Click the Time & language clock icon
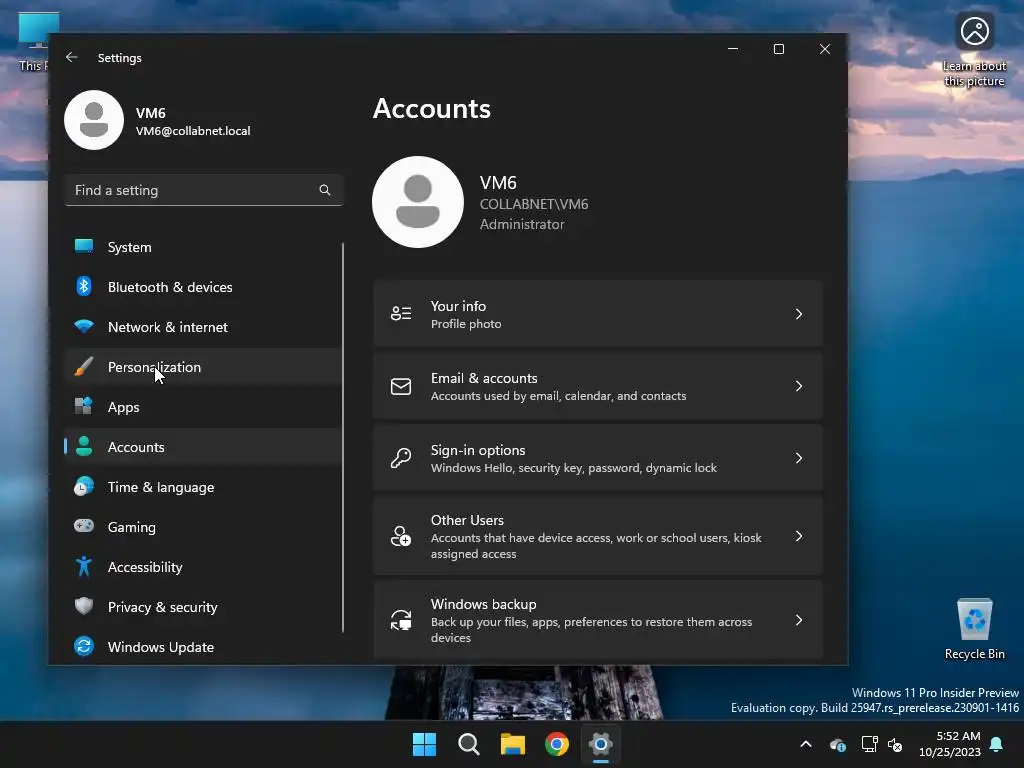This screenshot has width=1024, height=768. pyautogui.click(x=84, y=487)
